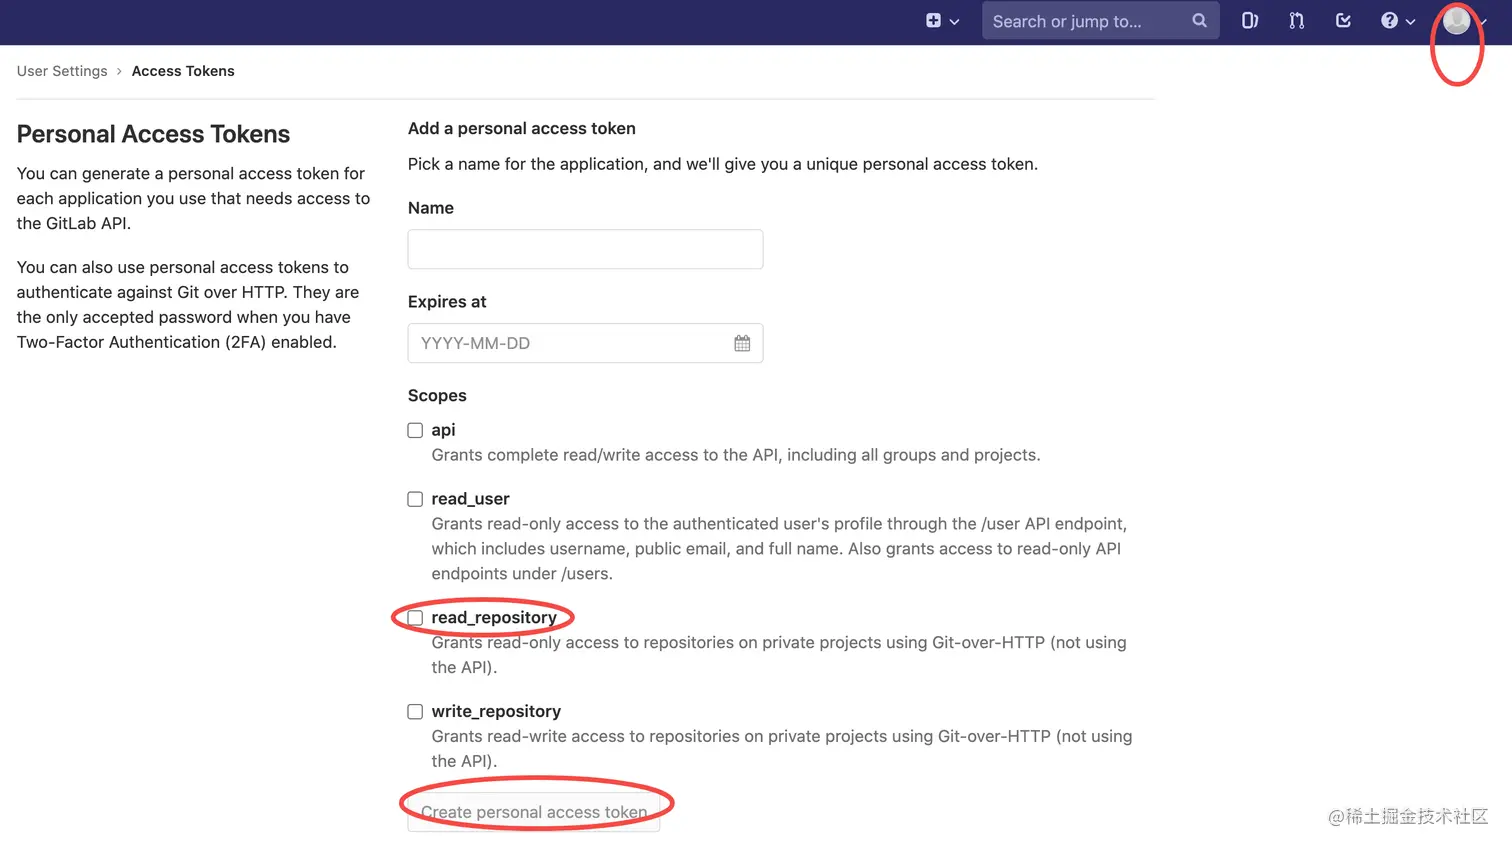Enable the write_repository scope checkbox

(415, 712)
